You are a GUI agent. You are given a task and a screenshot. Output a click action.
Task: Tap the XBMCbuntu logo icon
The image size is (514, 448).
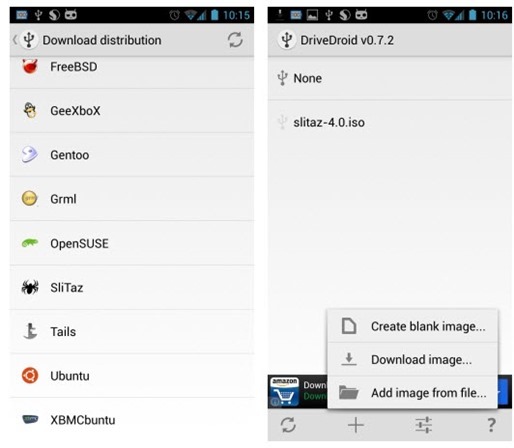pyautogui.click(x=30, y=419)
